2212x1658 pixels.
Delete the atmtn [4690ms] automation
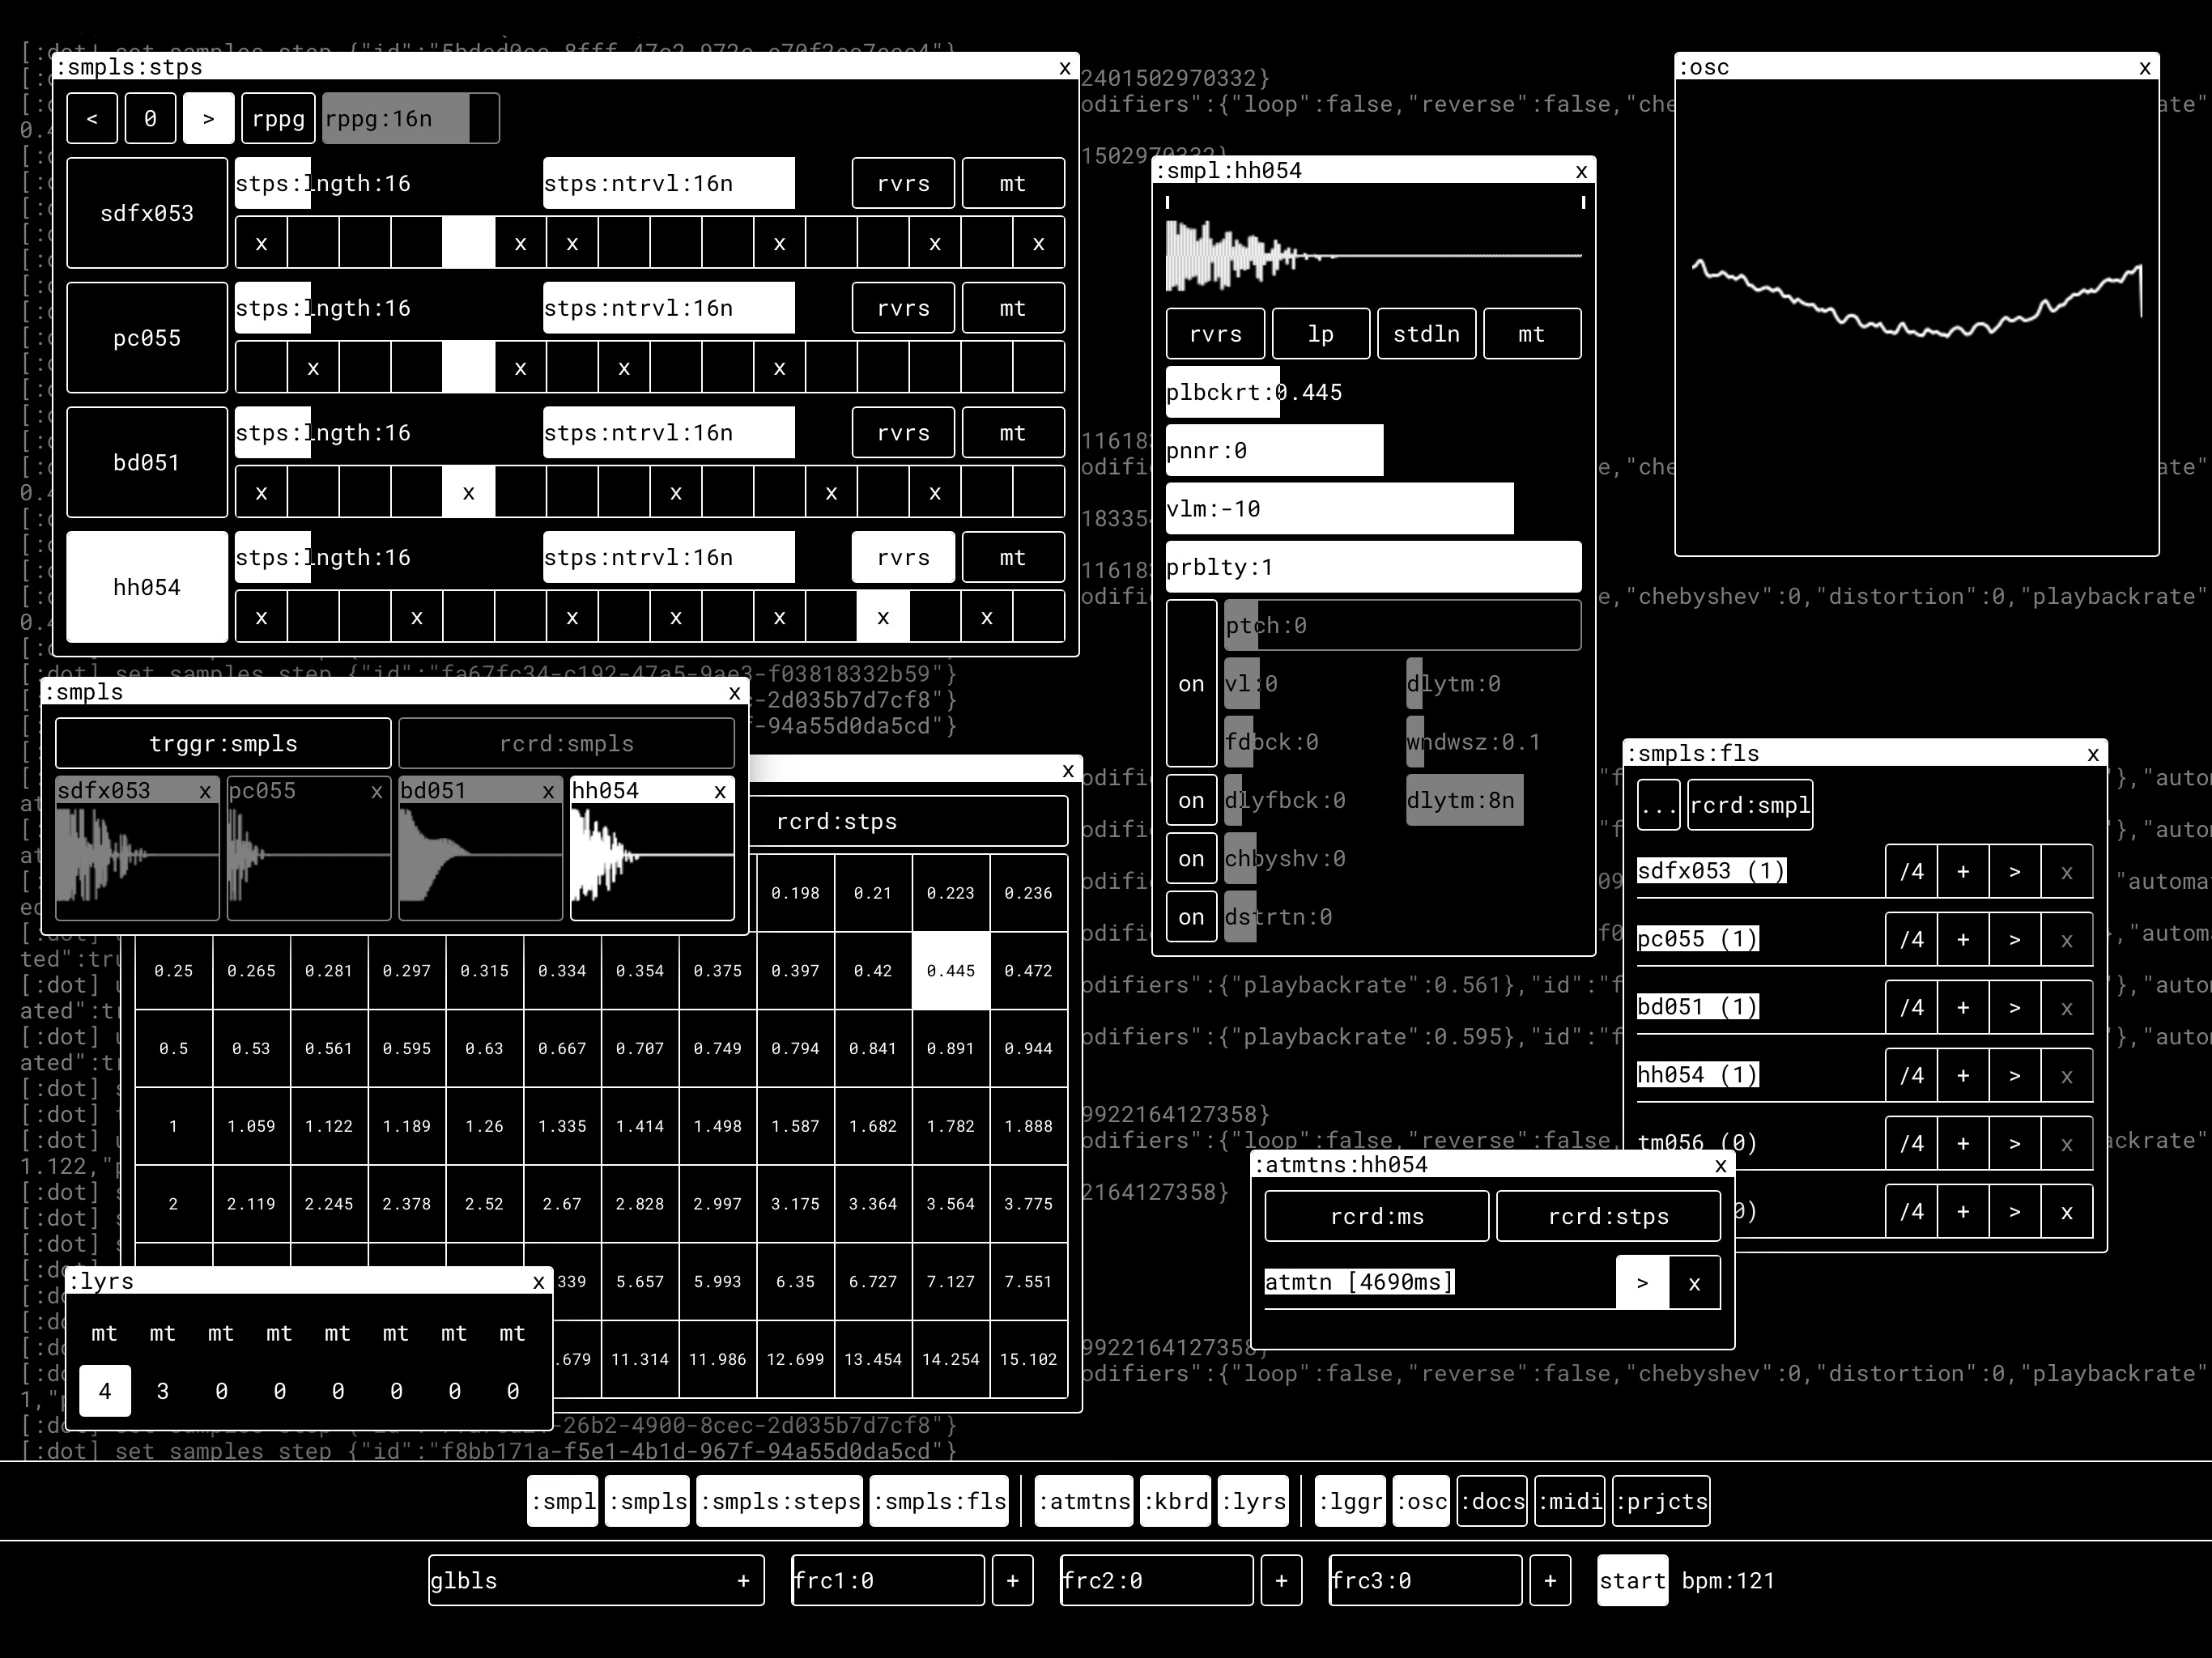[1694, 1283]
